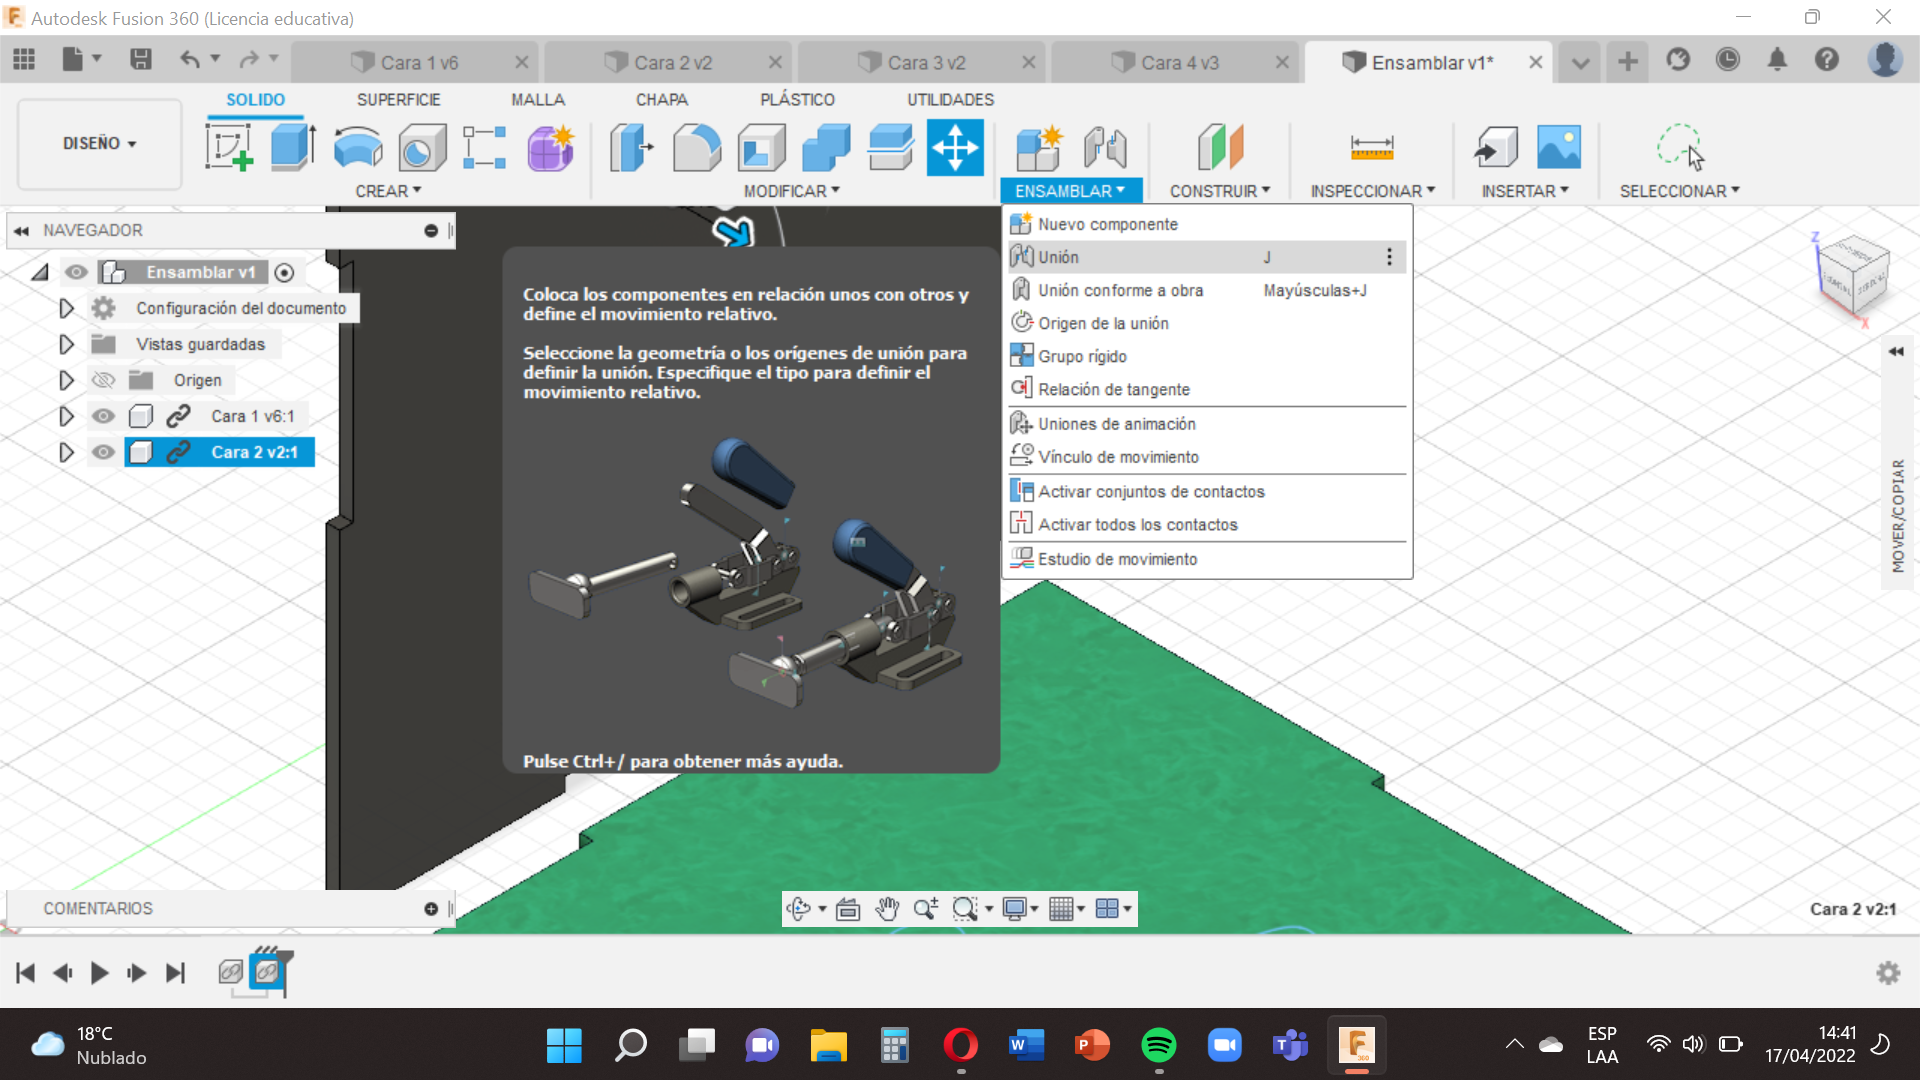Switch to the CHAPA tab

(x=661, y=100)
